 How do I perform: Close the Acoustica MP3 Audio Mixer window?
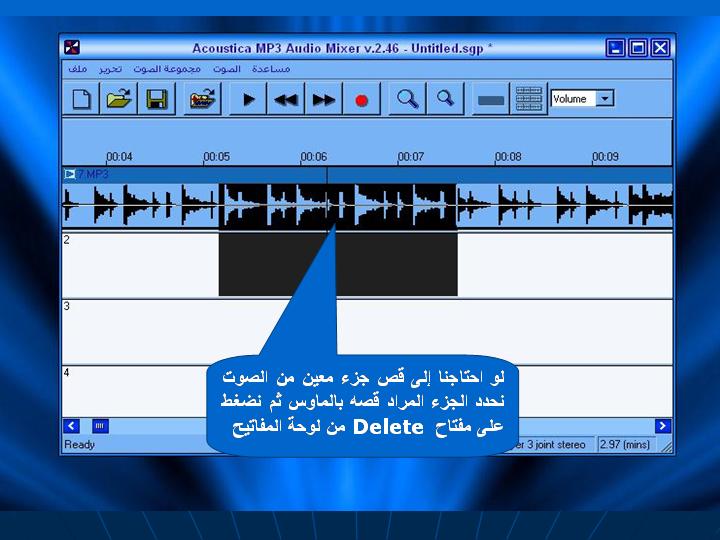click(660, 48)
